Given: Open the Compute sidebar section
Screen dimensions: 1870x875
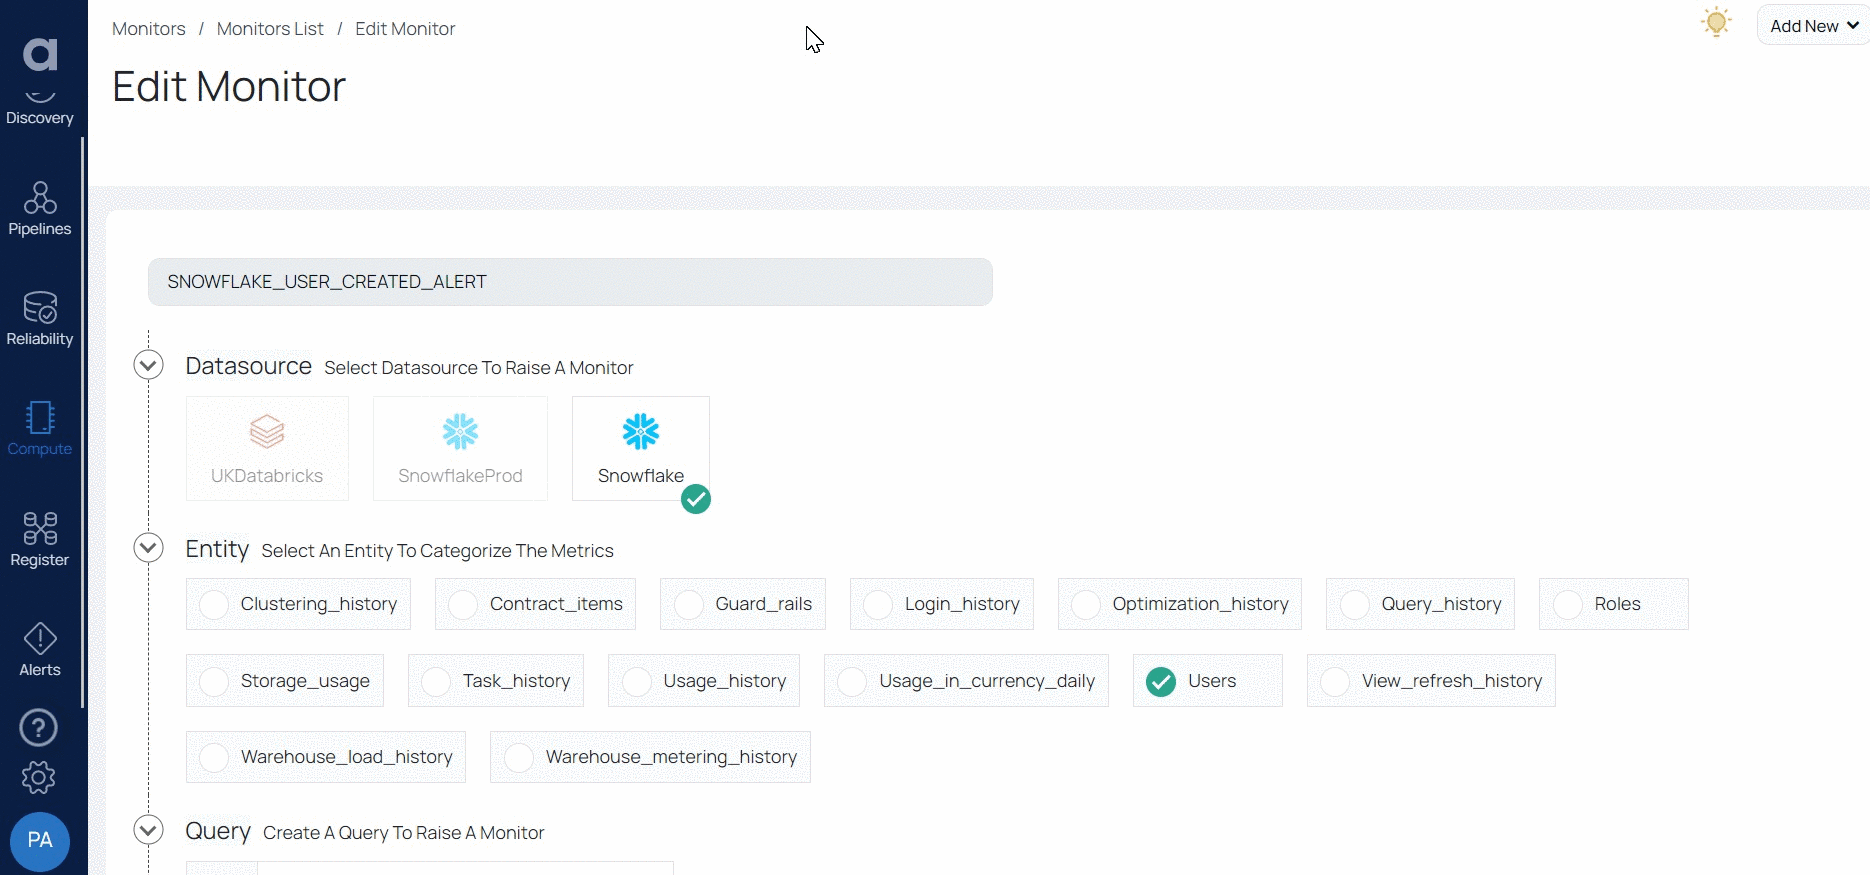Looking at the screenshot, I should (40, 429).
